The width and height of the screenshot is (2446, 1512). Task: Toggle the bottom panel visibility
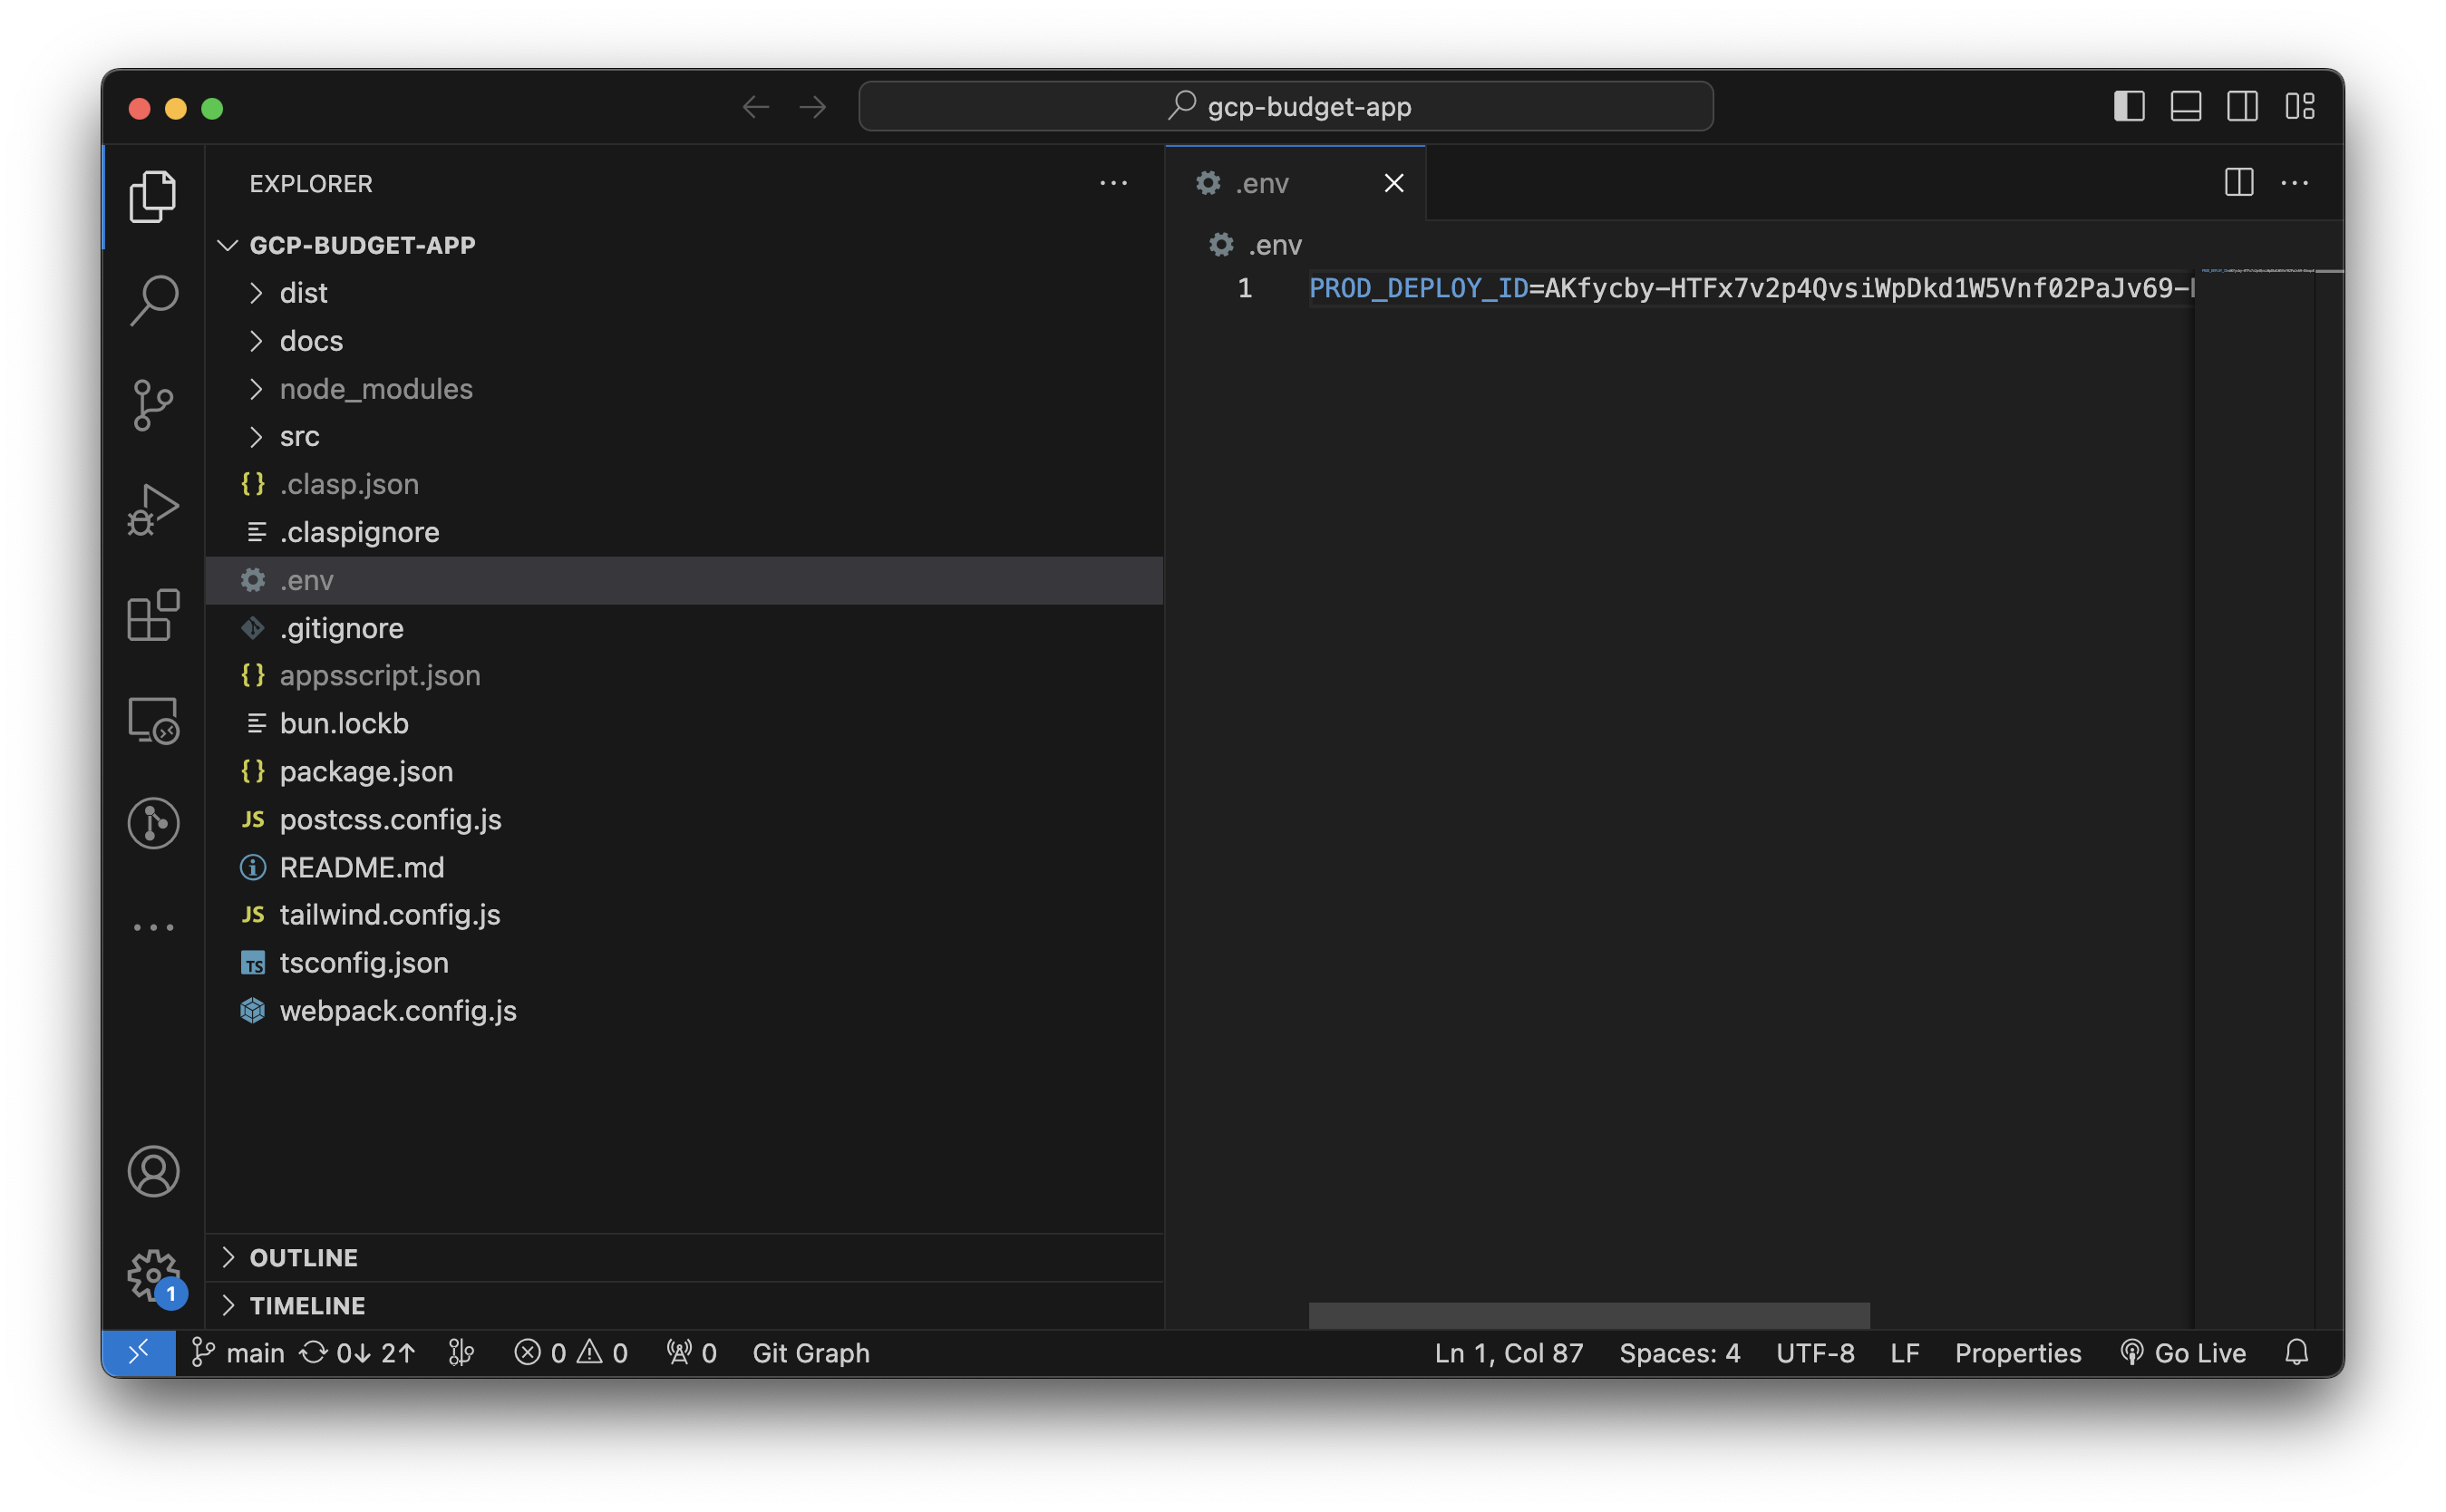click(x=2185, y=106)
